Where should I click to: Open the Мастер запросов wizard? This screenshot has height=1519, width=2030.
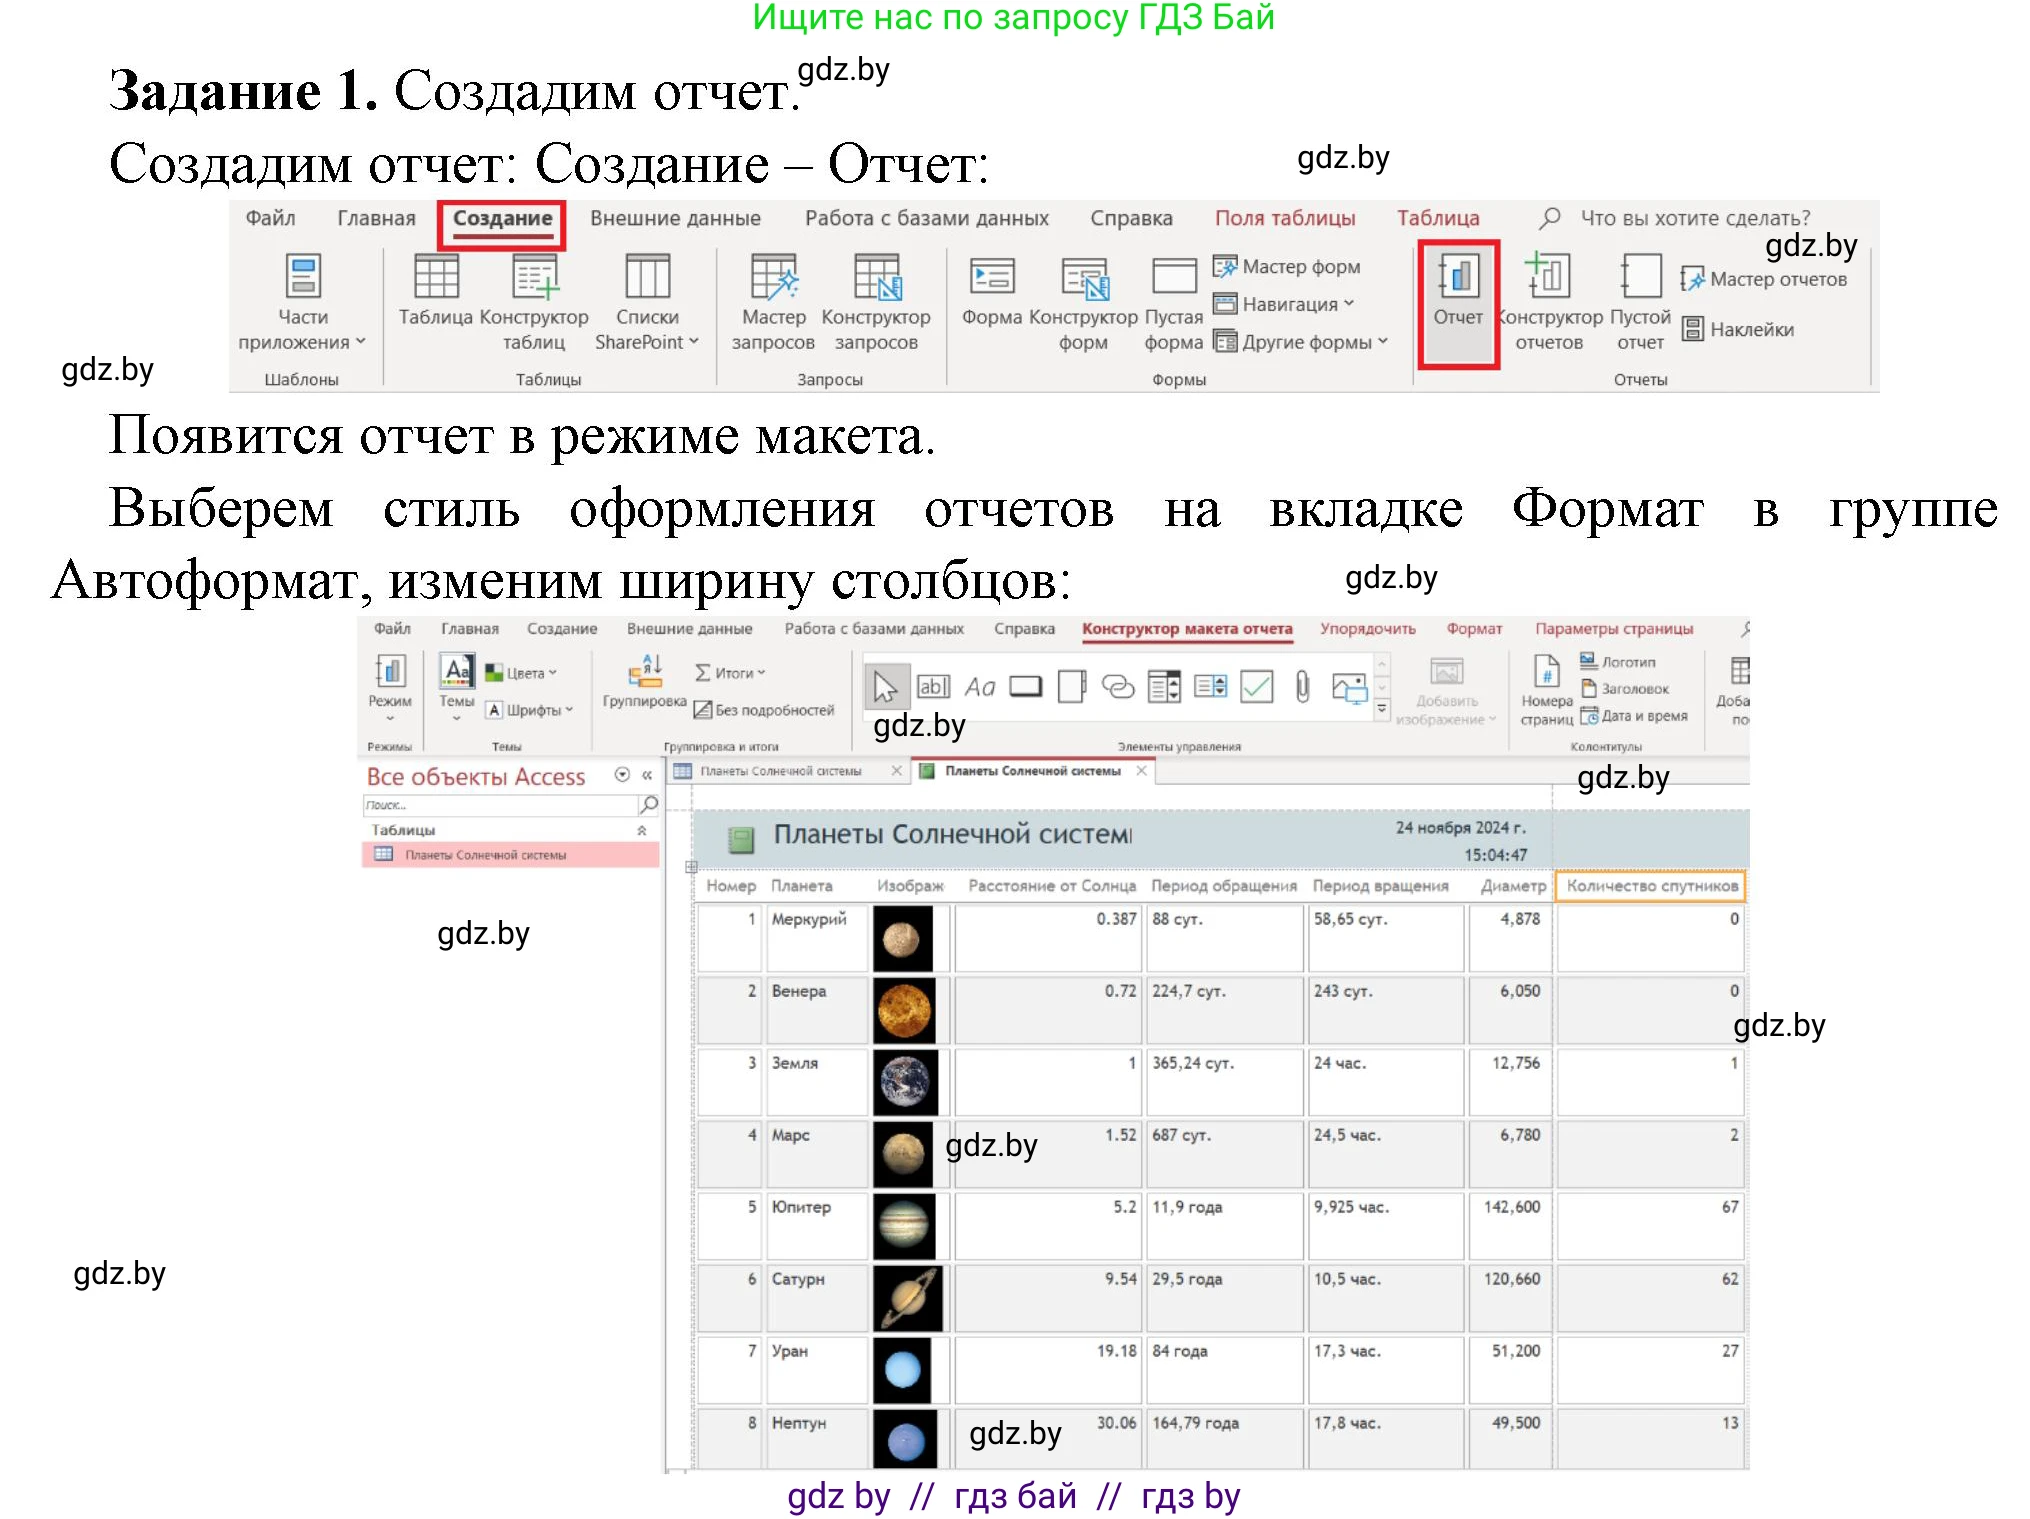772,298
